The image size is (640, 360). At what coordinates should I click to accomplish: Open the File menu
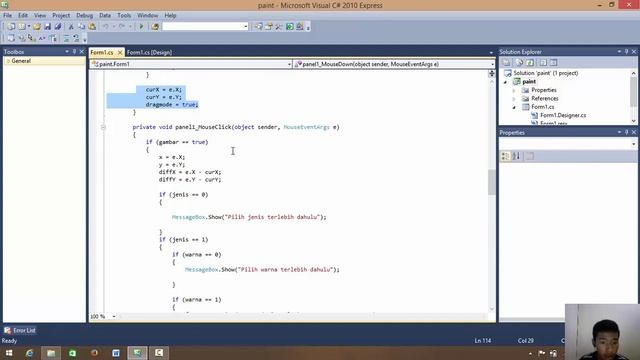tap(7, 16)
